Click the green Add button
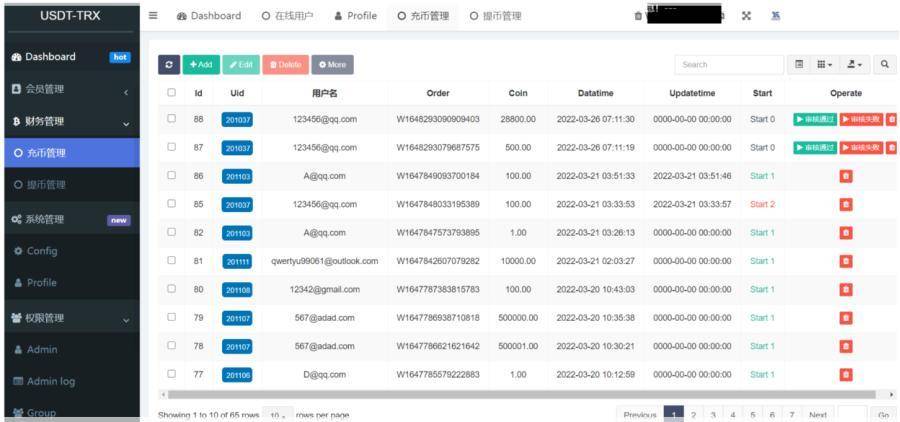 pyautogui.click(x=201, y=64)
